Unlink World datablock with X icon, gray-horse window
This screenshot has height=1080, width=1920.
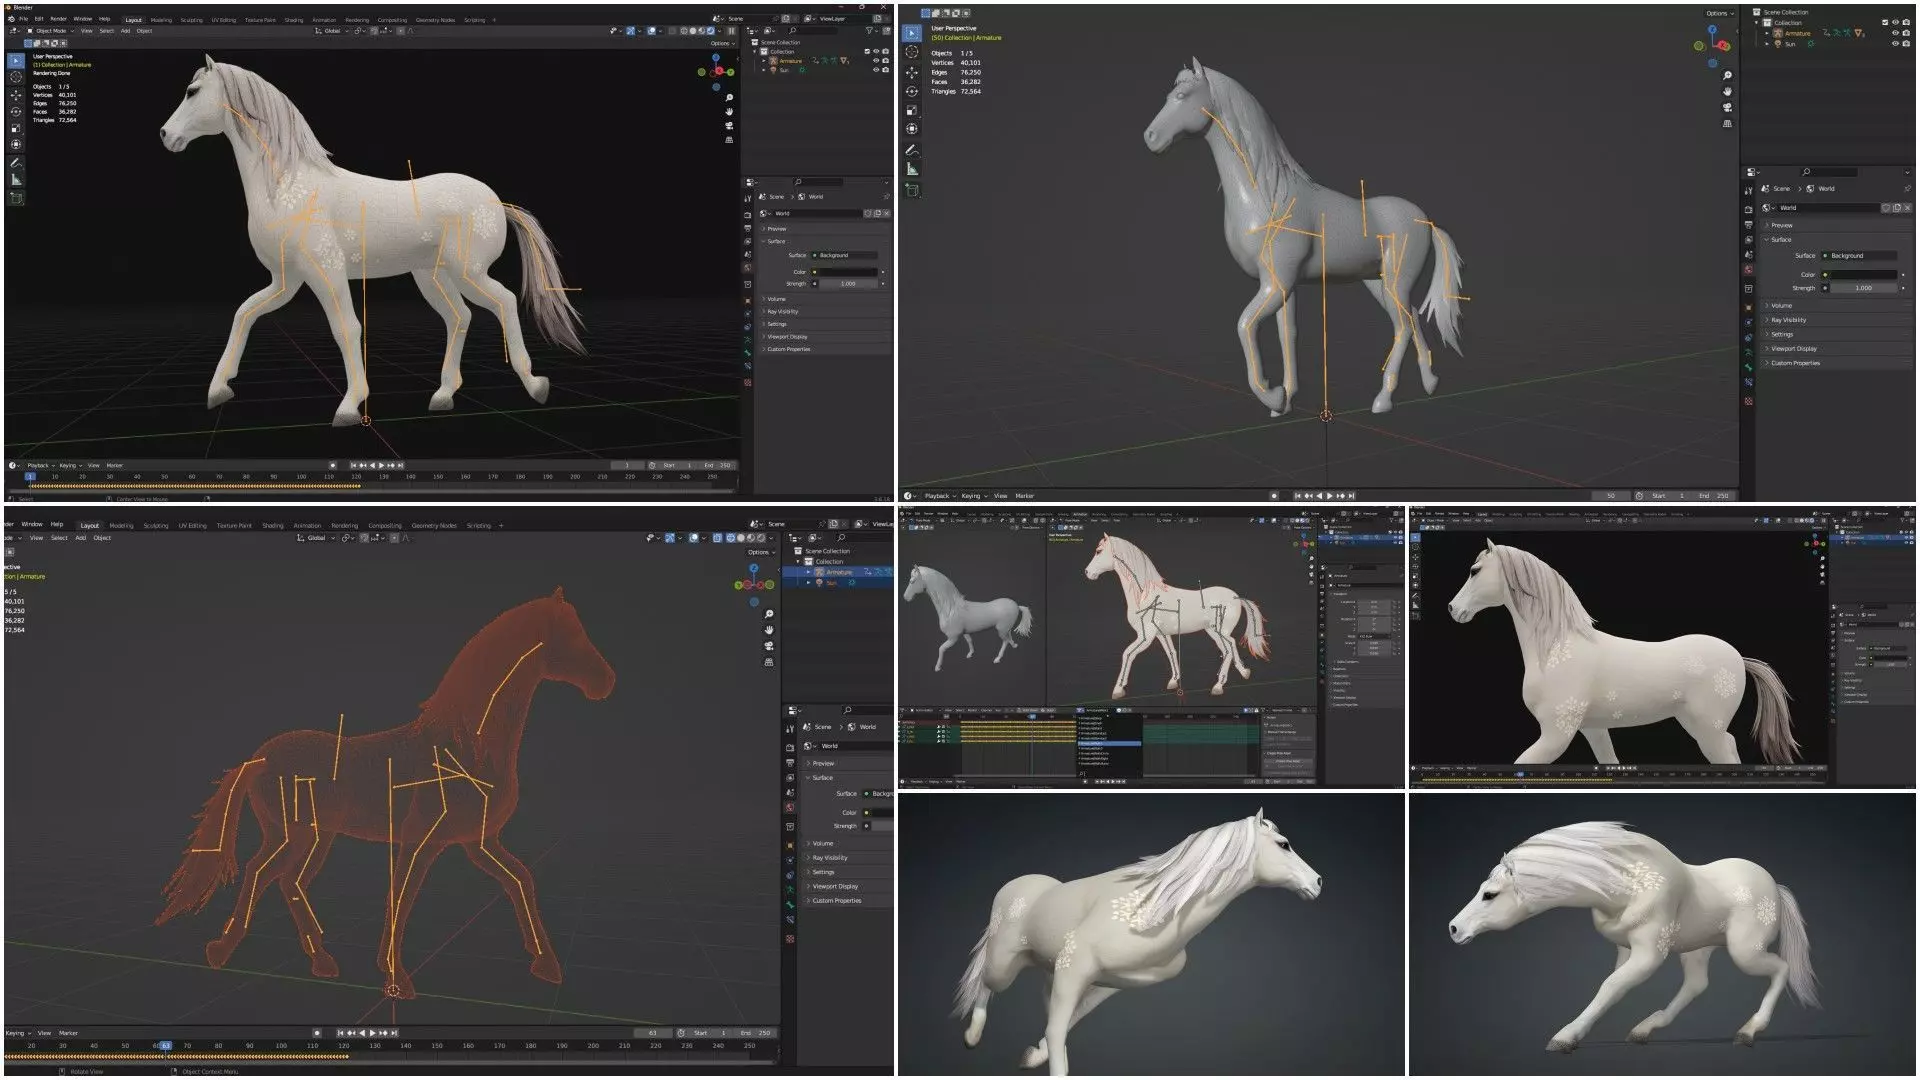1907,208
